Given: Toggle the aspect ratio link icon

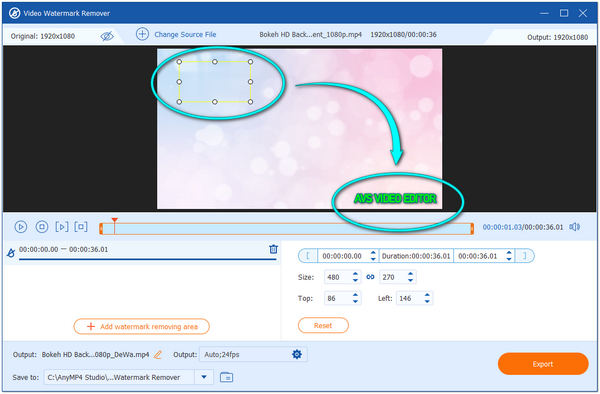Looking at the screenshot, I should (x=370, y=277).
